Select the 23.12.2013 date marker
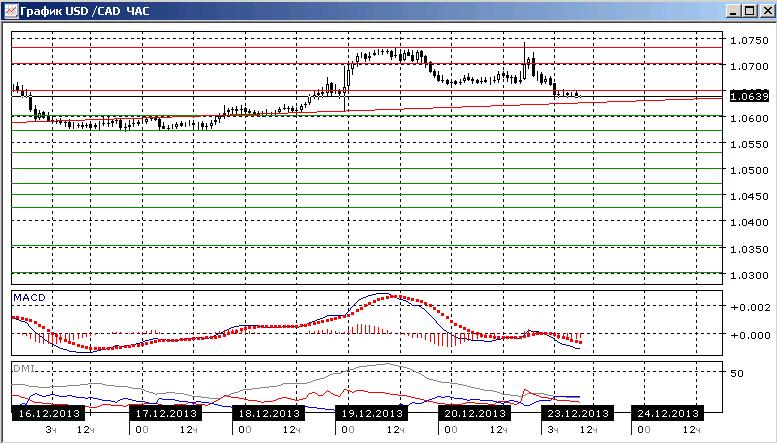 (x=578, y=413)
